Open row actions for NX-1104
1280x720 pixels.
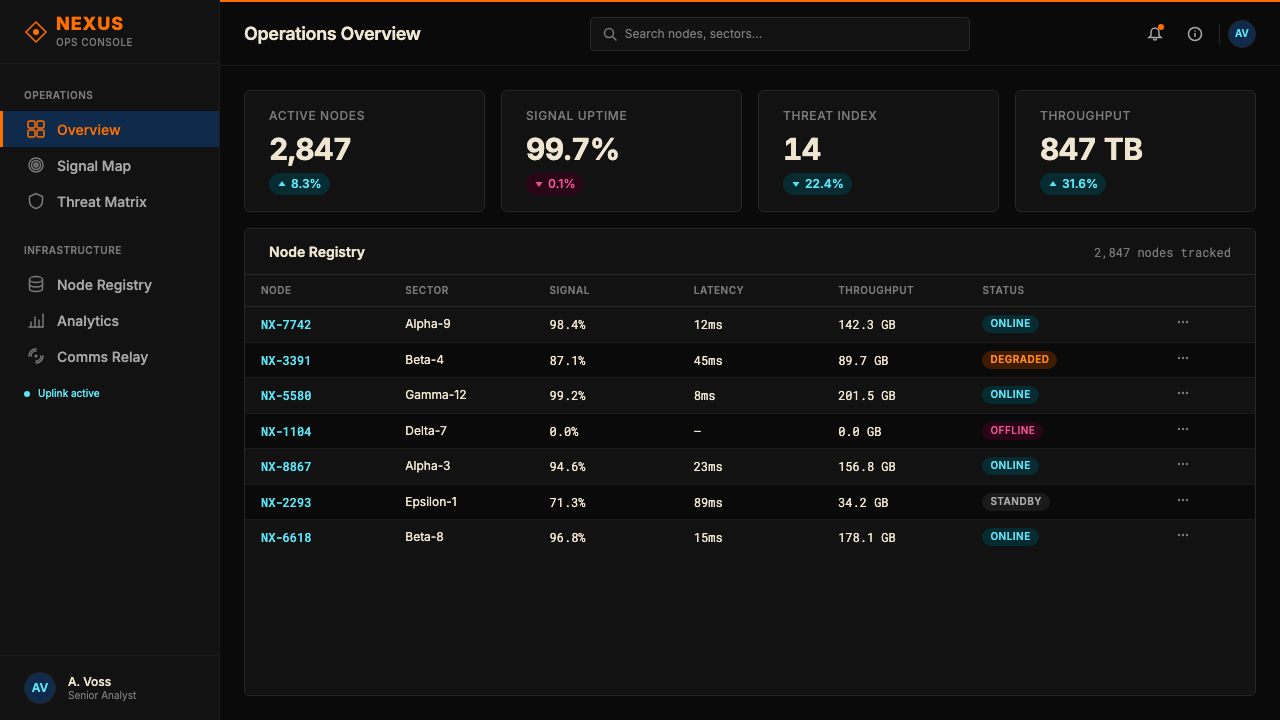pos(1183,429)
